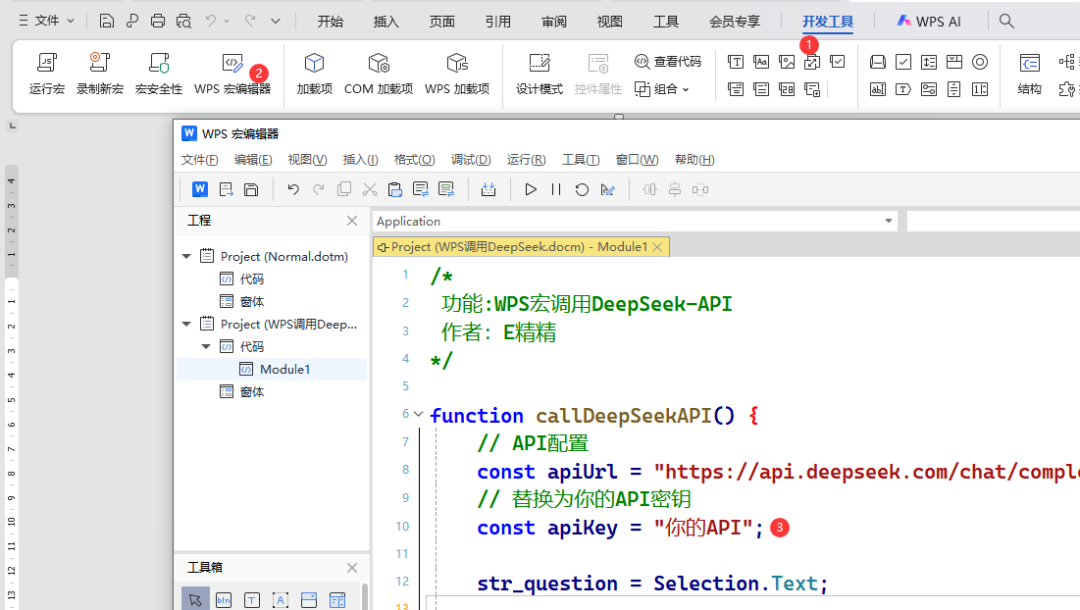Switch to the 审阅 tab
This screenshot has width=1080, height=610.
pos(554,21)
